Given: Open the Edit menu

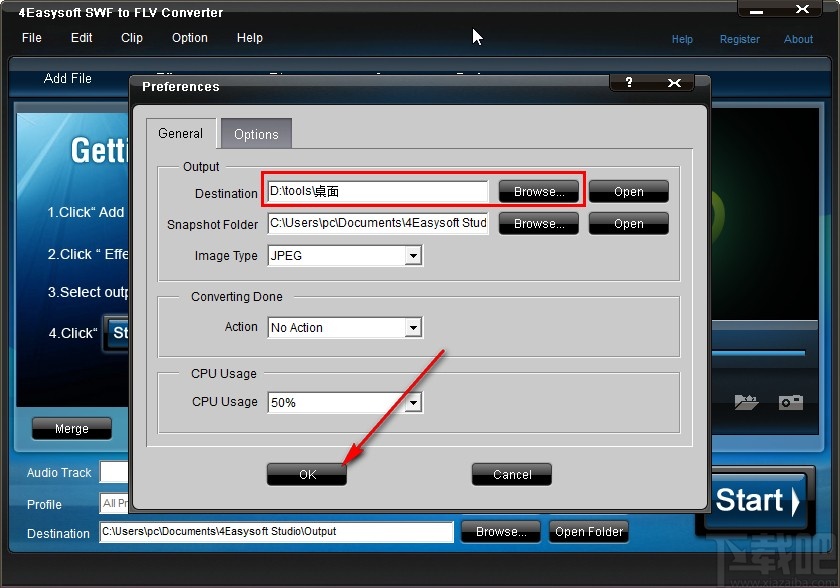Looking at the screenshot, I should tap(81, 38).
